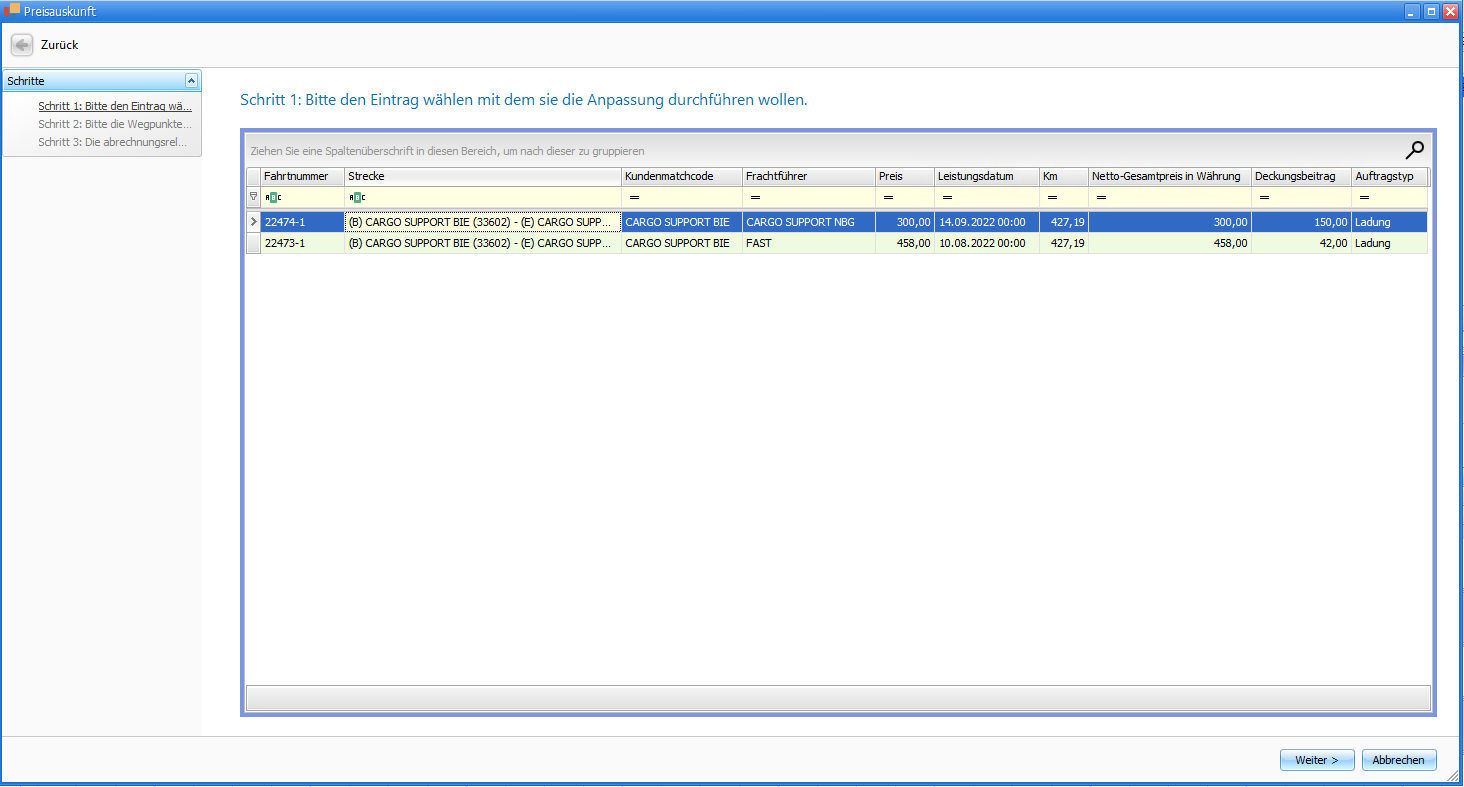Click the ABC filter operator for Strecke
The height and width of the screenshot is (787, 1464).
pyautogui.click(x=357, y=198)
